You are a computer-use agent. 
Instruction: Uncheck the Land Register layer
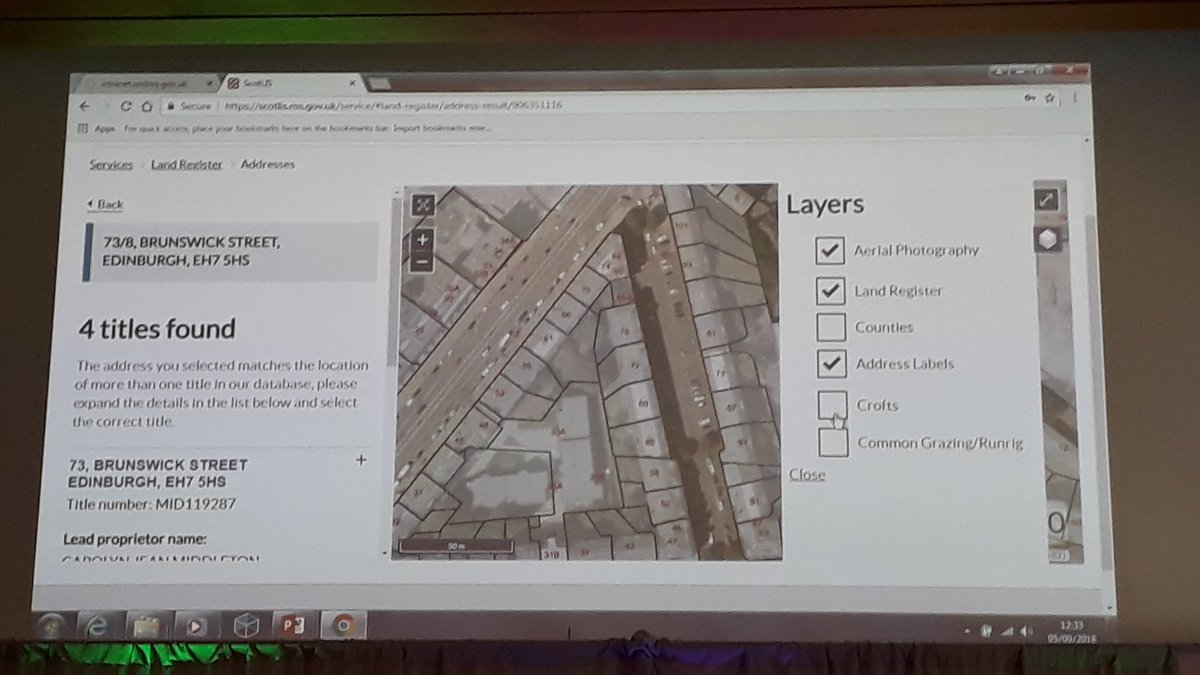click(x=830, y=291)
